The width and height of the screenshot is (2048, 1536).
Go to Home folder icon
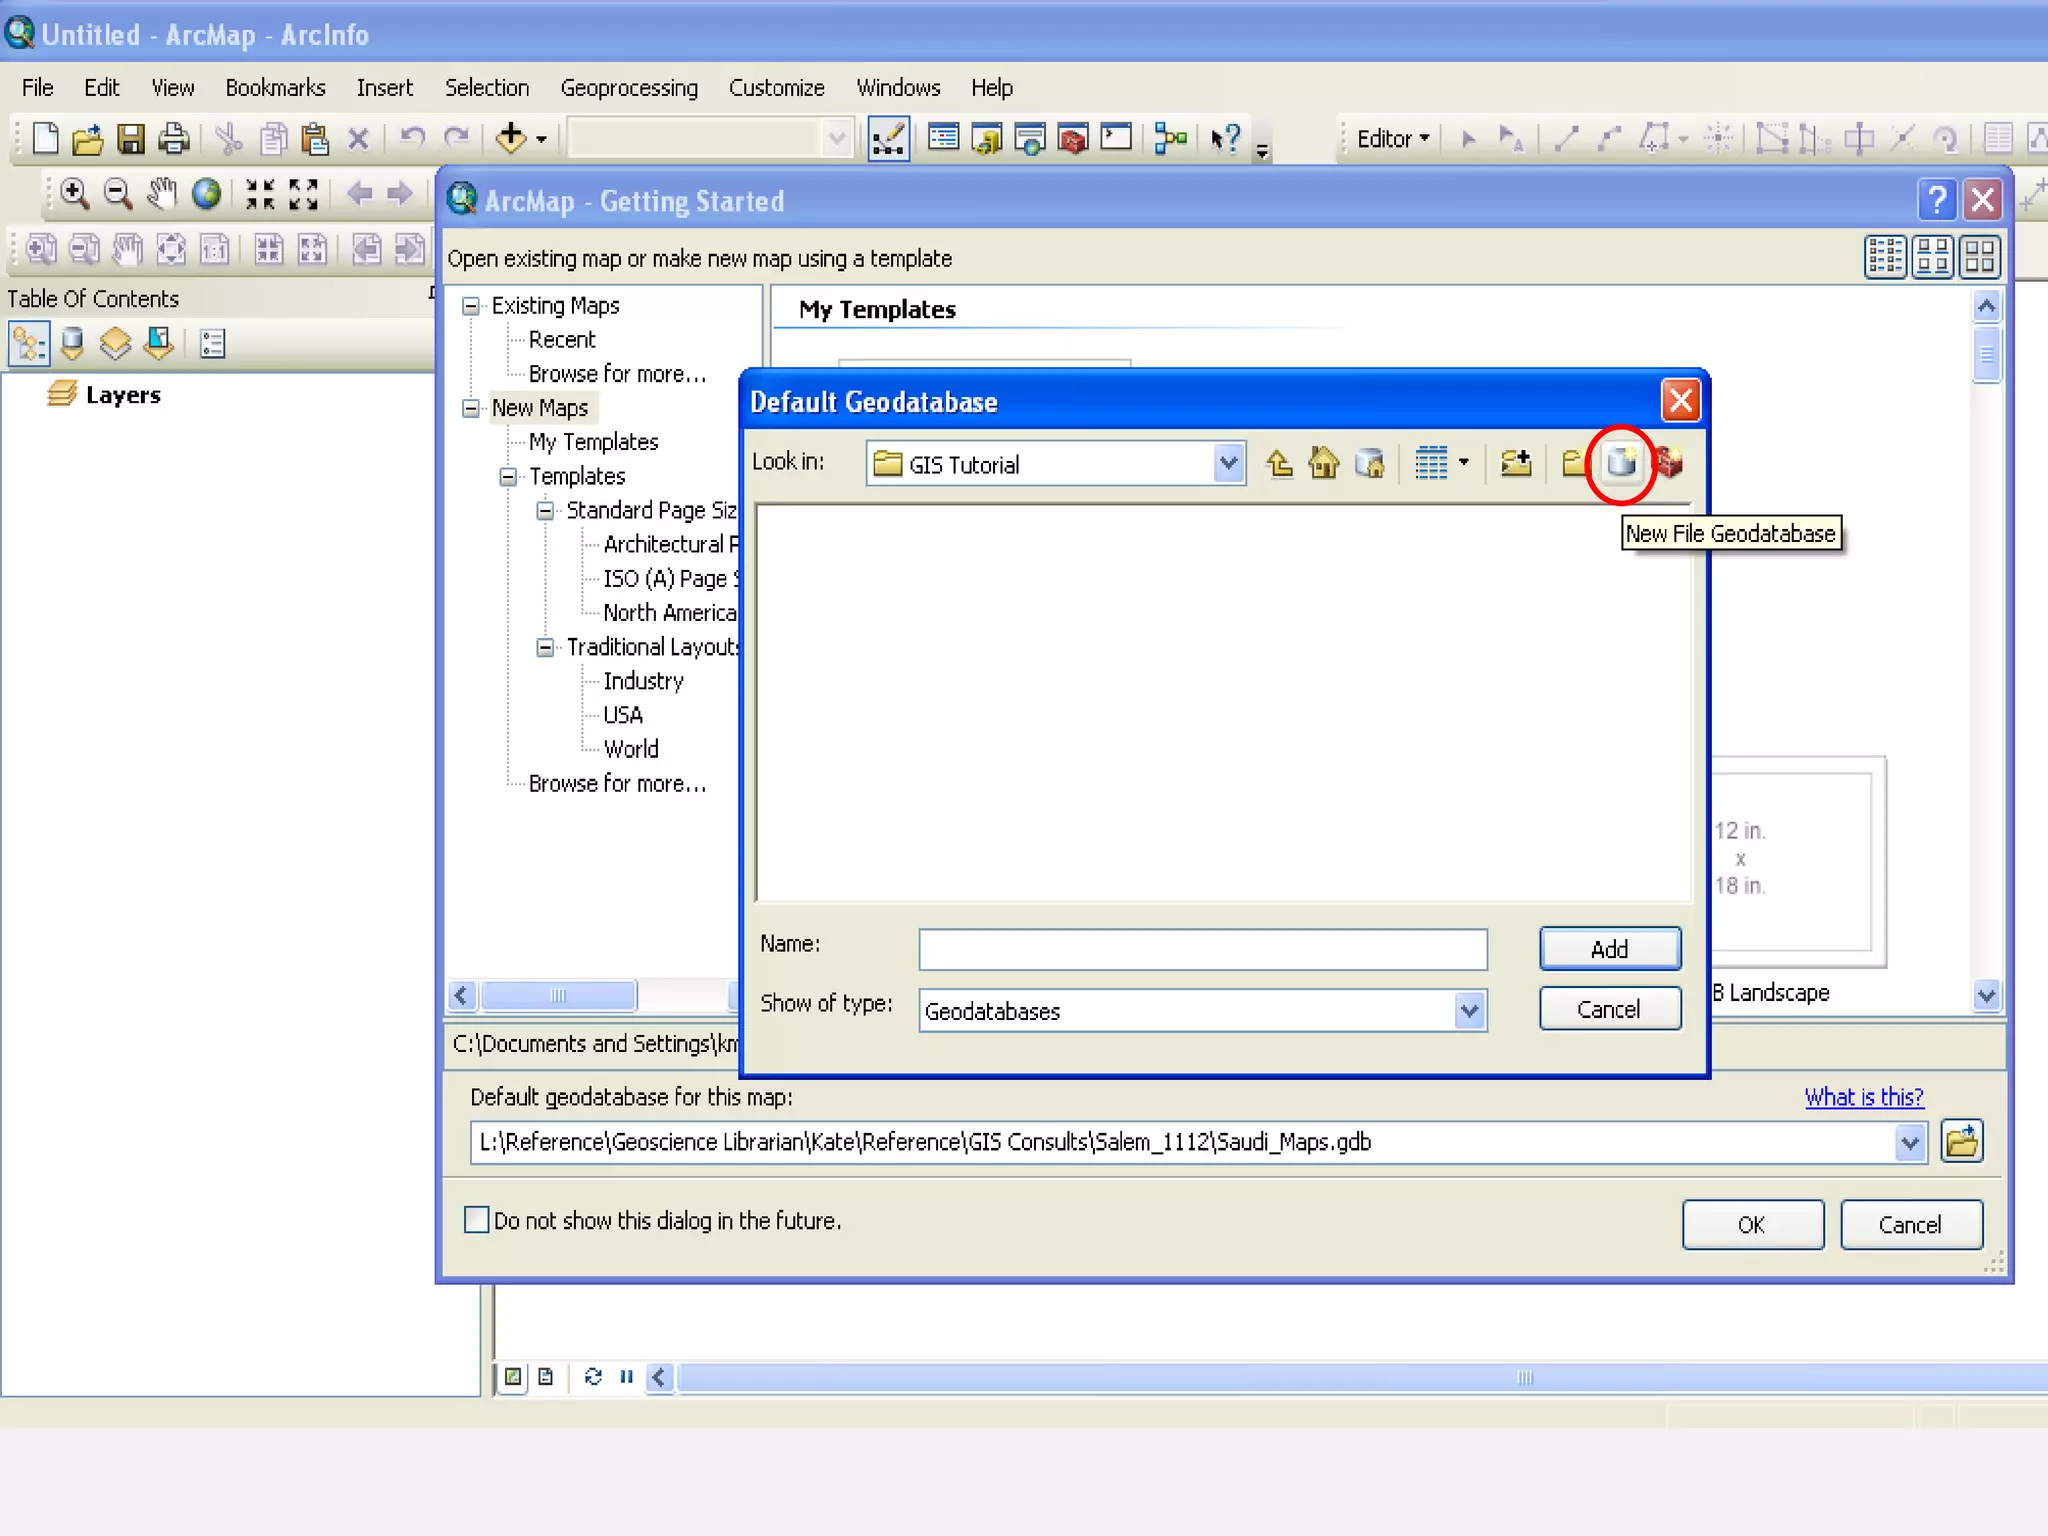pyautogui.click(x=1324, y=464)
